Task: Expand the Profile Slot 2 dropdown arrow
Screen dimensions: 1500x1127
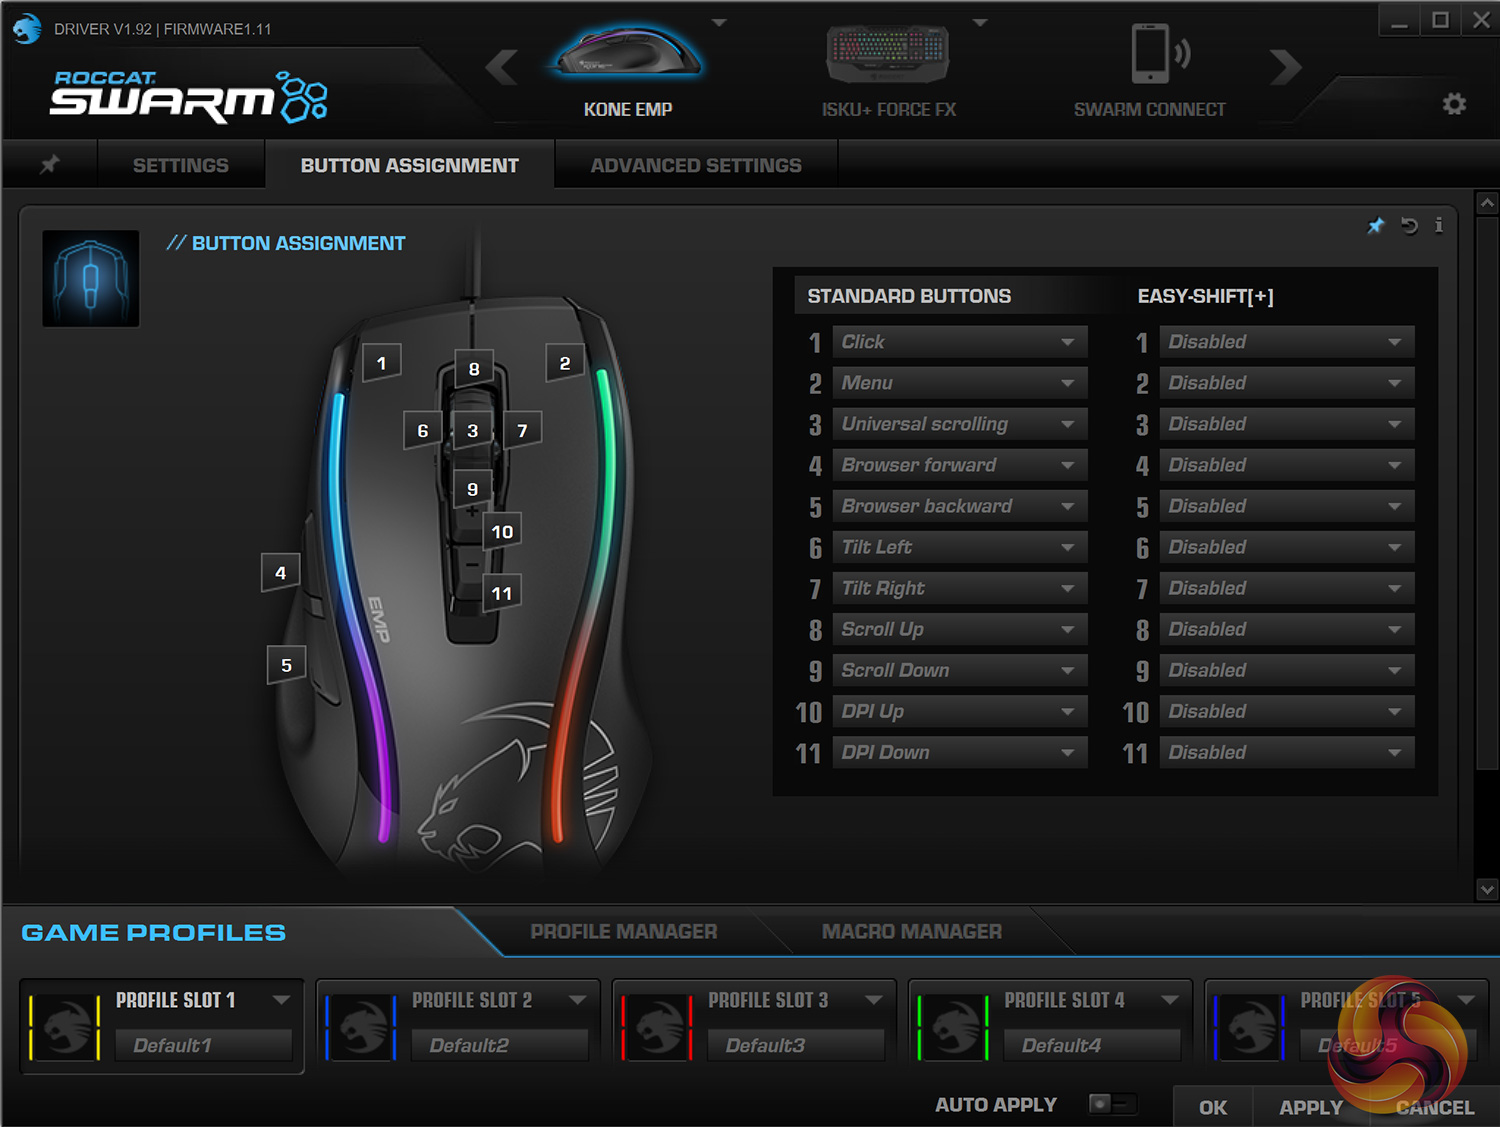Action: tap(577, 1000)
